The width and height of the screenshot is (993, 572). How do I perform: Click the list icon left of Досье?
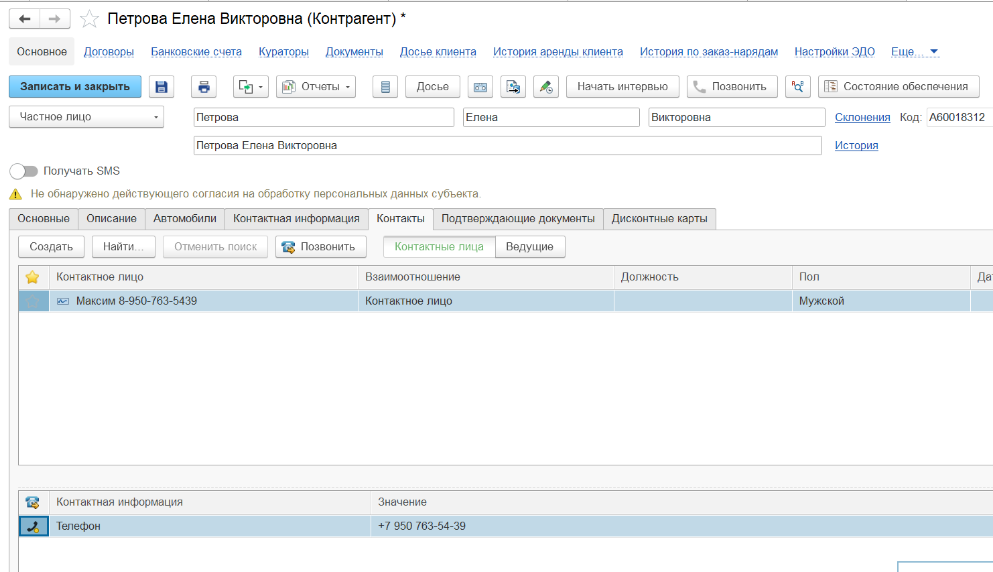tap(386, 87)
